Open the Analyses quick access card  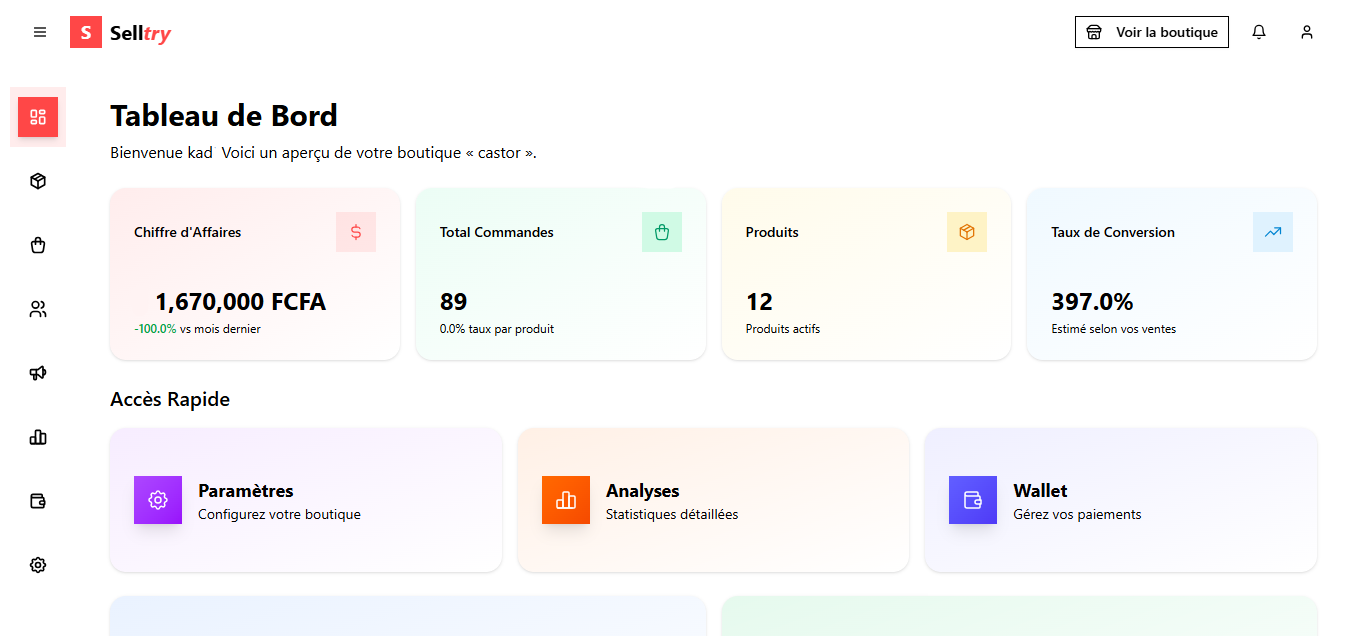(712, 500)
